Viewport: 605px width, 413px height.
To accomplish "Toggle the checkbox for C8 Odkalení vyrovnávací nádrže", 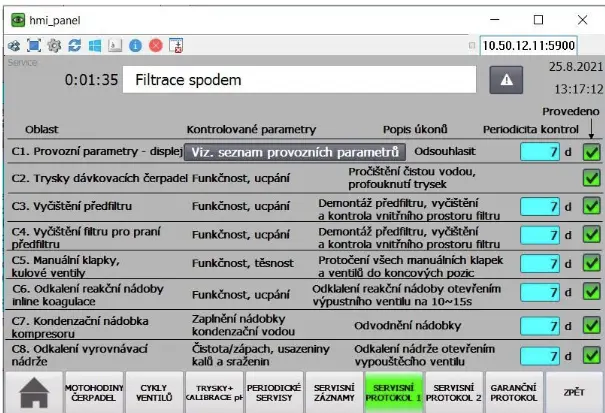I will tap(591, 355).
